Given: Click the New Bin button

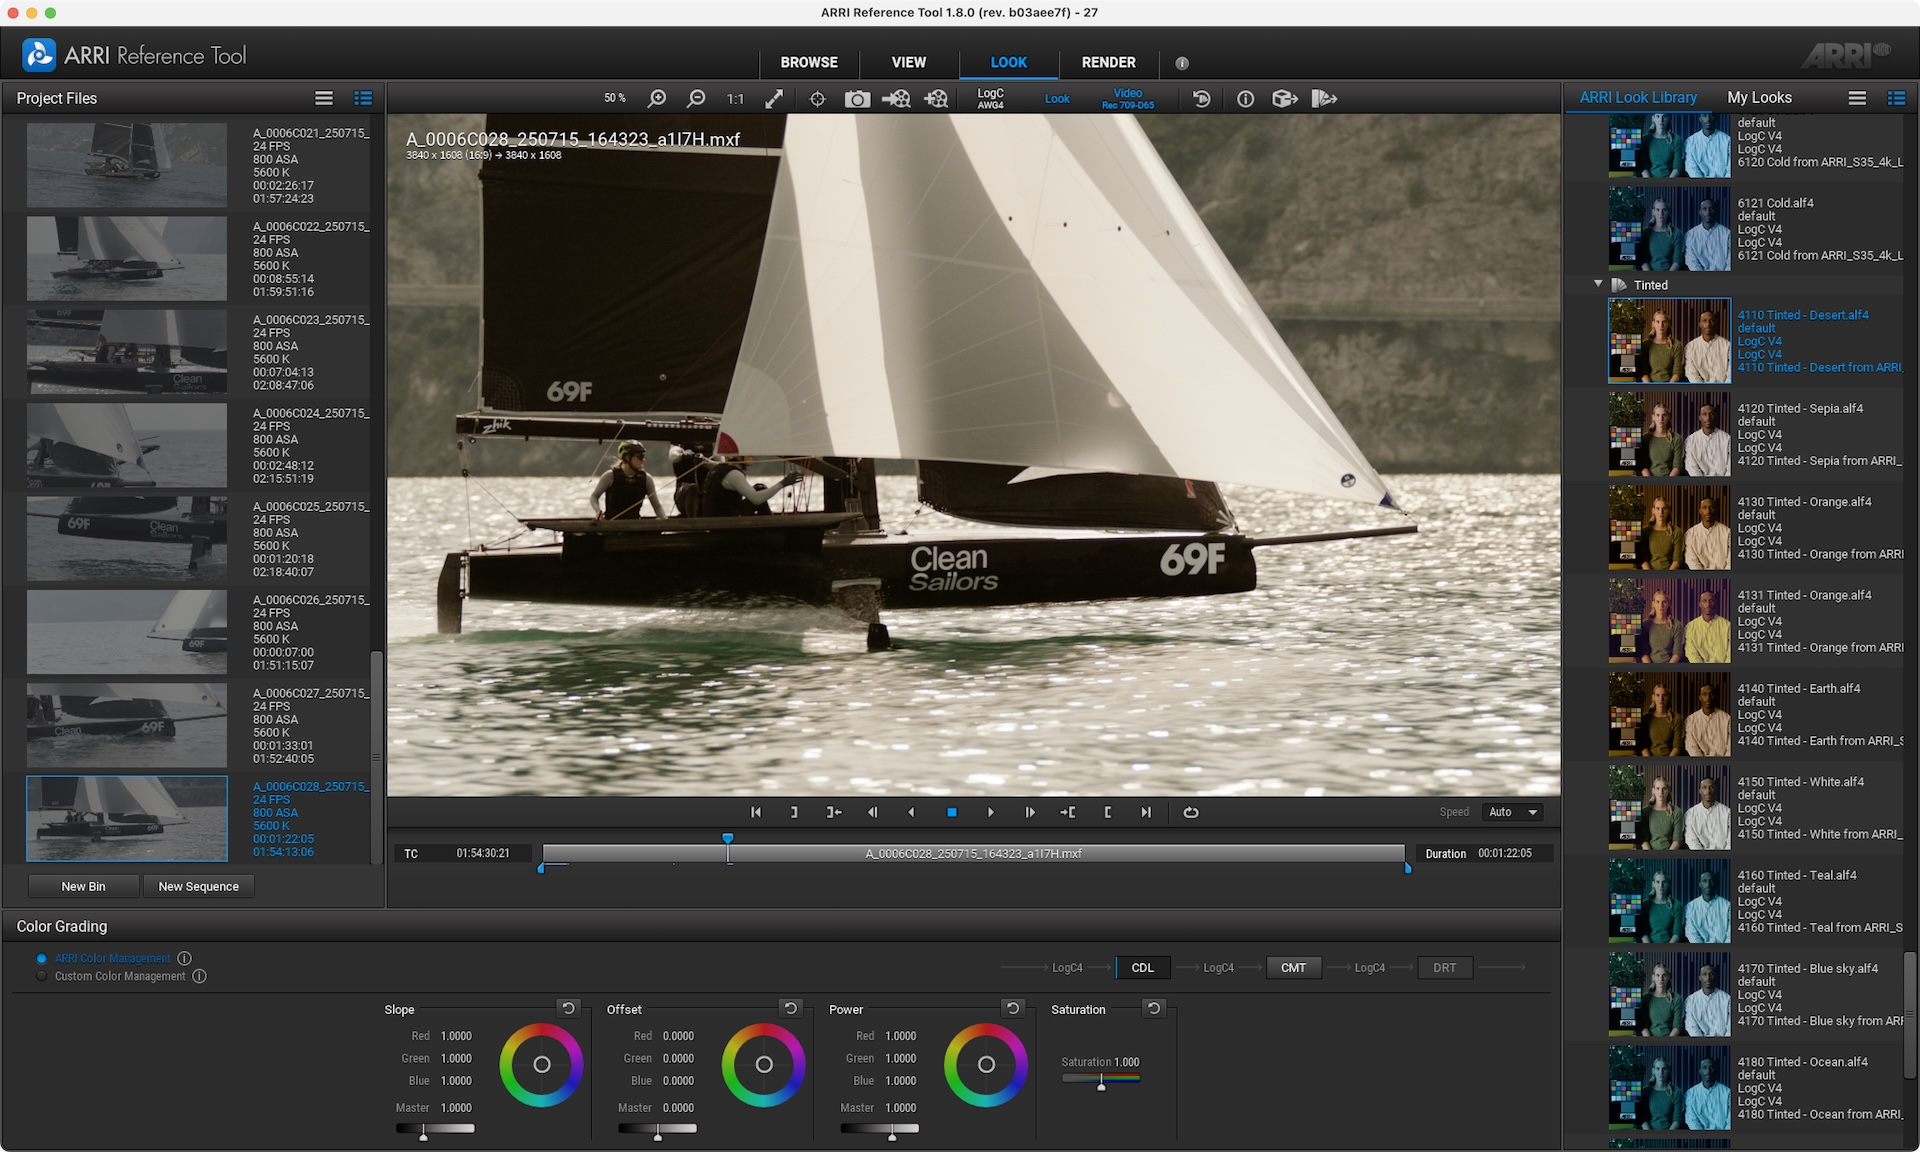Looking at the screenshot, I should [x=83, y=886].
